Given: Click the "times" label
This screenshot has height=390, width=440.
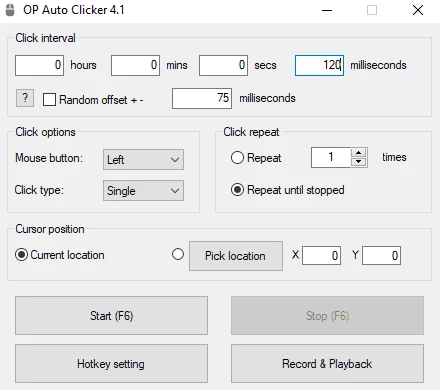Looking at the screenshot, I should pos(394,157).
